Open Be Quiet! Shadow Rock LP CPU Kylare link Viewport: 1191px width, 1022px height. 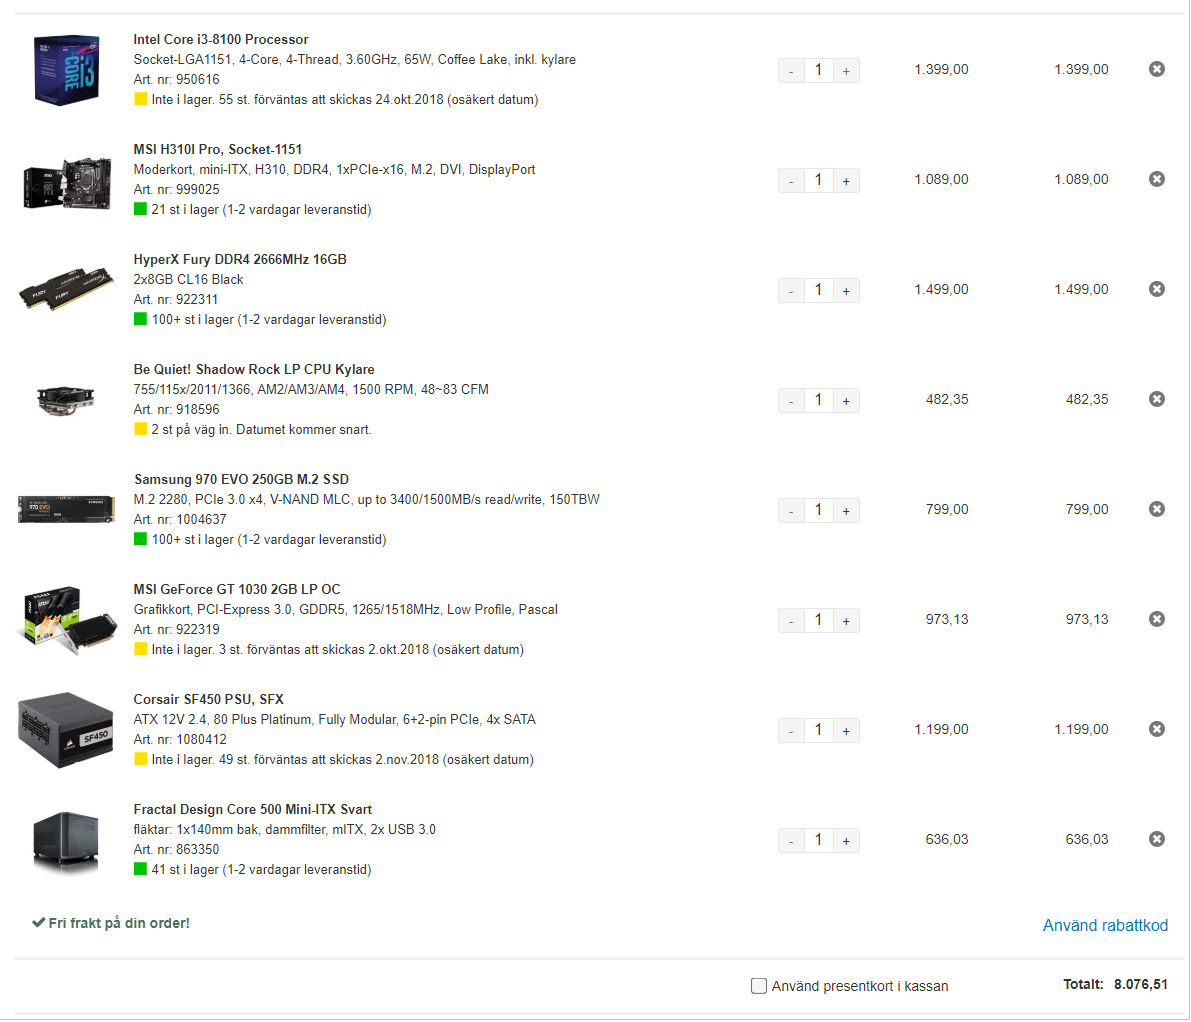coord(254,370)
